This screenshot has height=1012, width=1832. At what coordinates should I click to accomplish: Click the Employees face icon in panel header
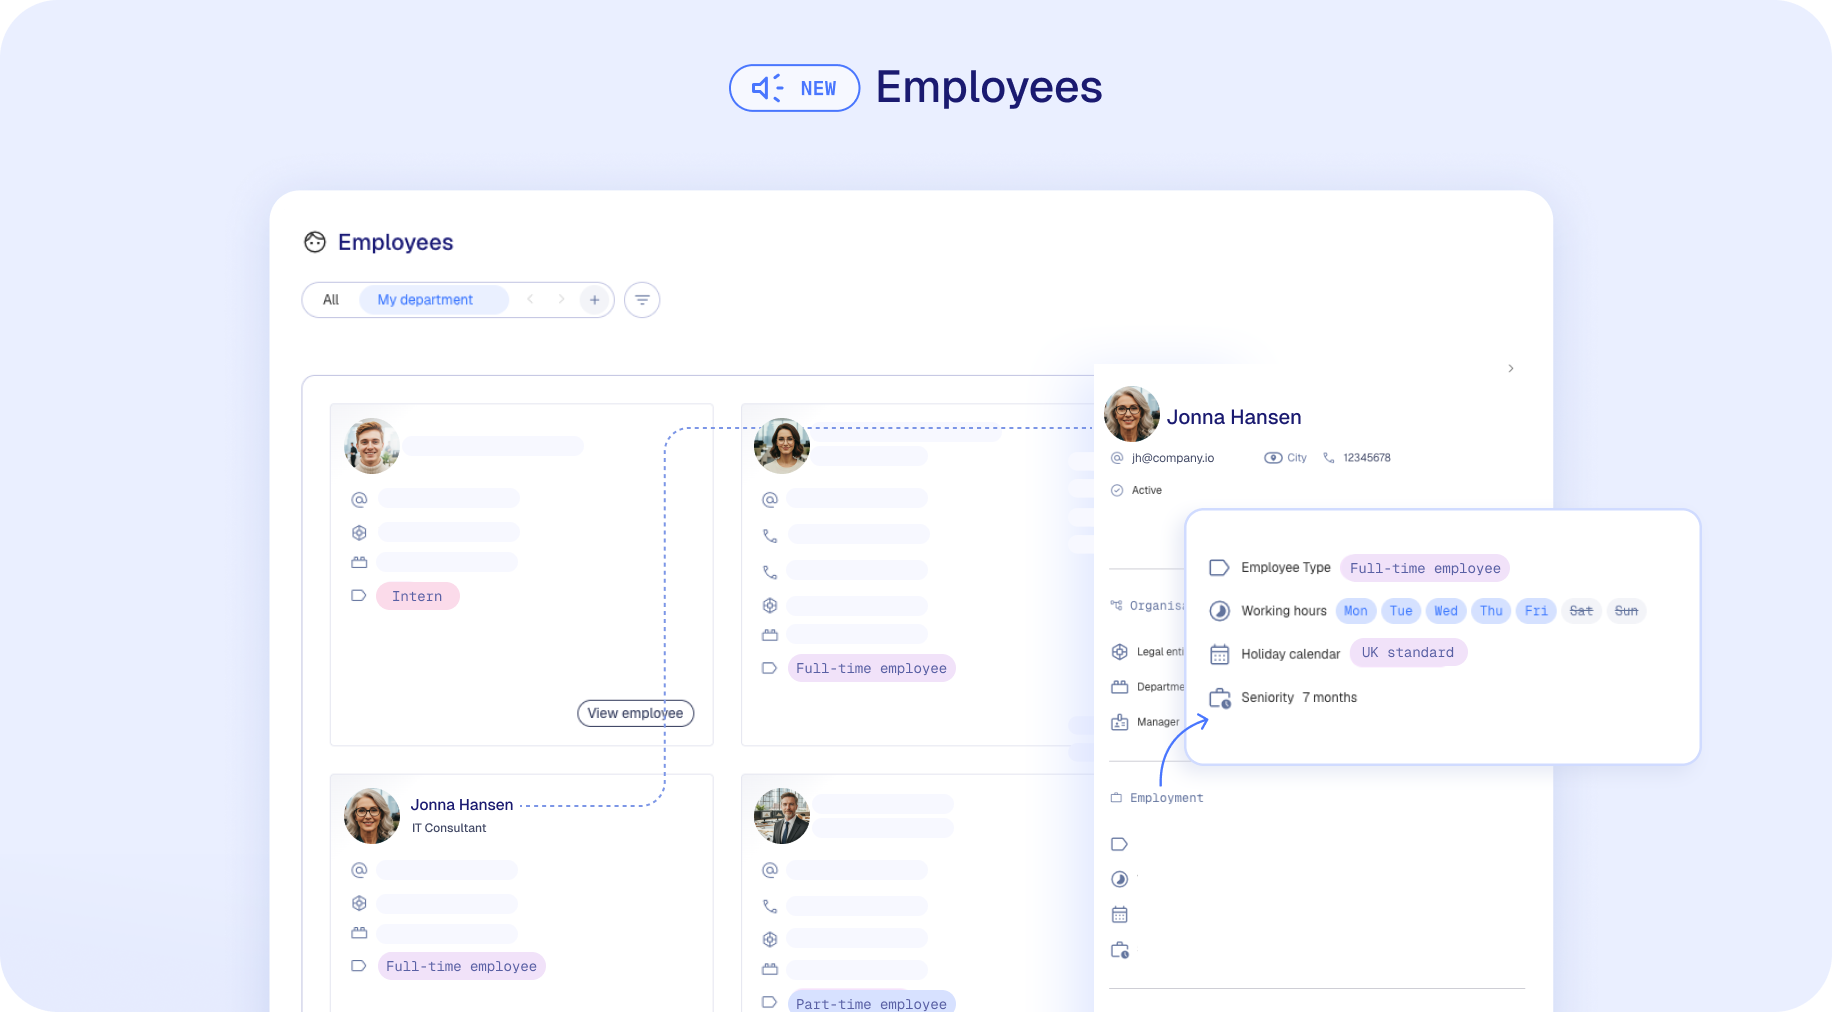coord(315,242)
